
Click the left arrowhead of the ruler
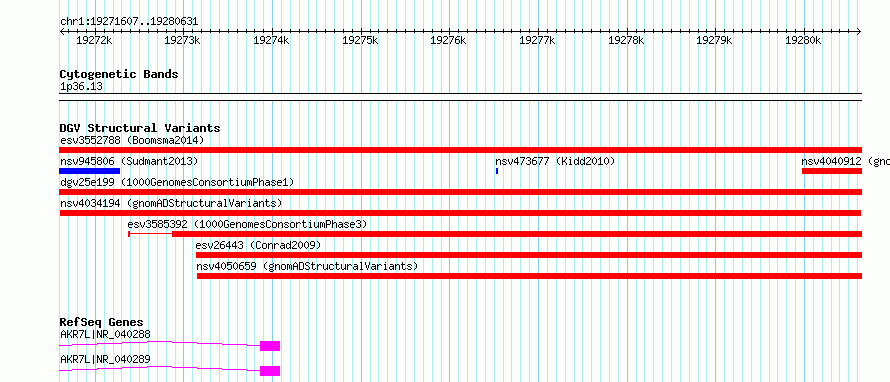click(x=62, y=31)
